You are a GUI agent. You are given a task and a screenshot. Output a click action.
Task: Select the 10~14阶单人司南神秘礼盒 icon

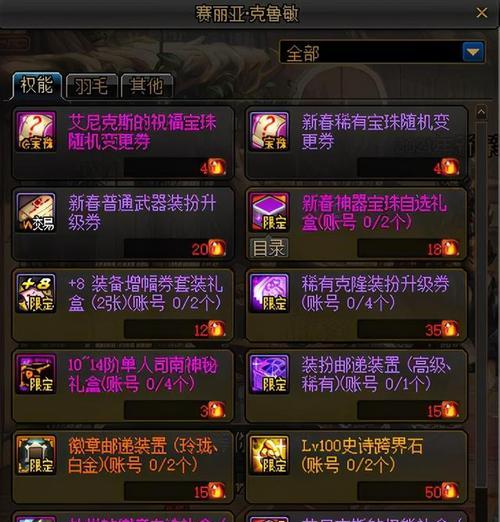(x=36, y=374)
